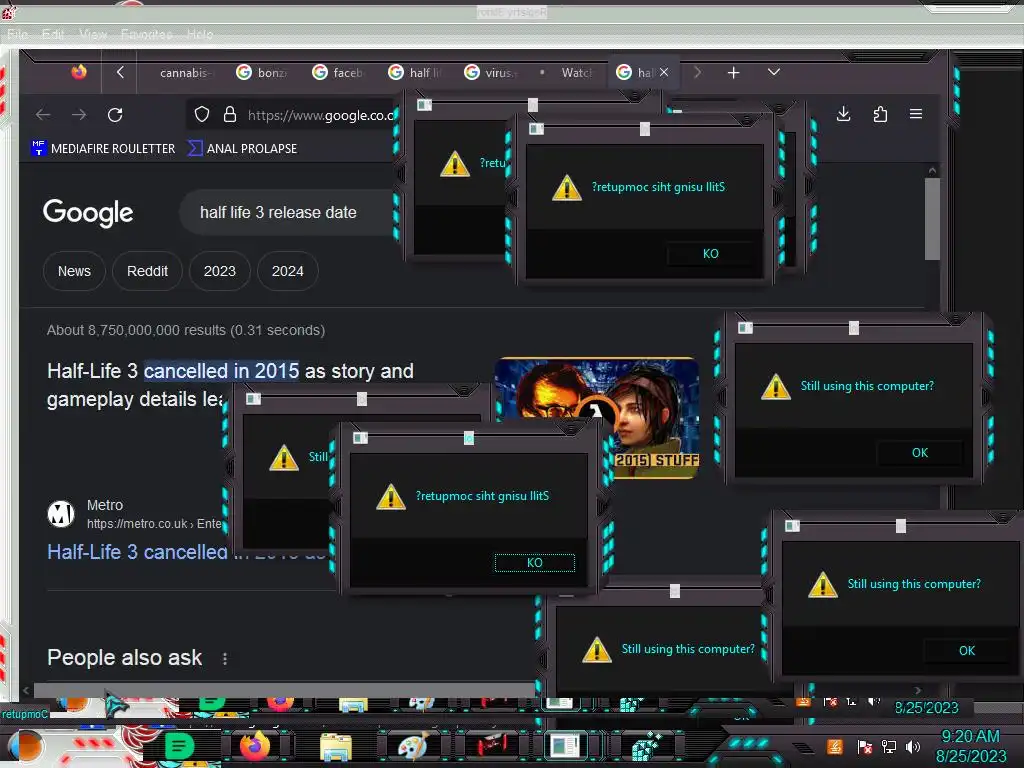Click warning icon in center mirrored dialog
1024x768 pixels.
coord(391,497)
